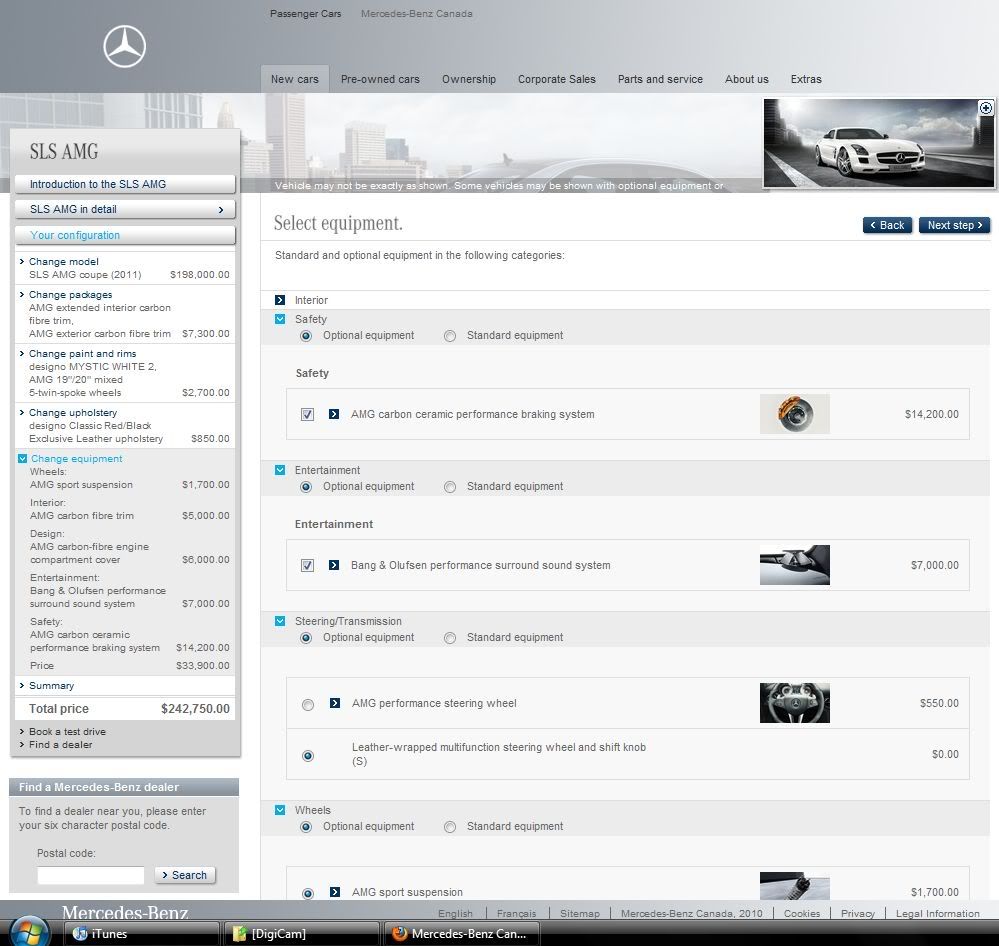Viewport: 999px width, 946px height.
Task: Uncheck Bang & Olufsen surround sound system
Action: [x=307, y=566]
